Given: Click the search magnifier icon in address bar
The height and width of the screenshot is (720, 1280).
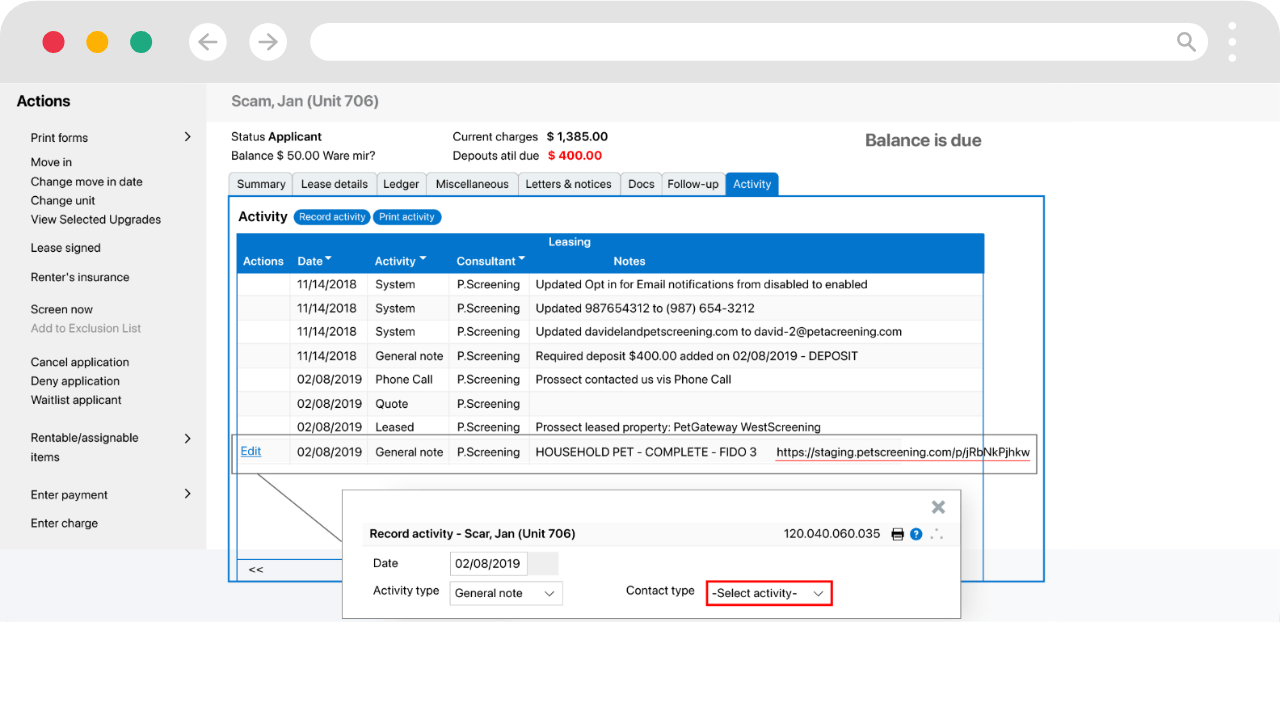Looking at the screenshot, I should [x=1186, y=42].
